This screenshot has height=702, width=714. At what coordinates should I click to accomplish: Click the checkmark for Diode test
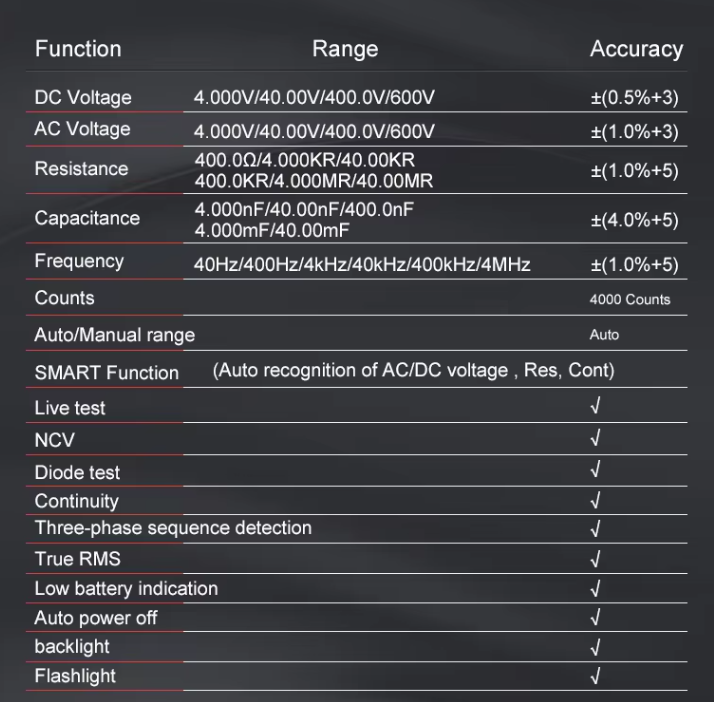point(596,469)
